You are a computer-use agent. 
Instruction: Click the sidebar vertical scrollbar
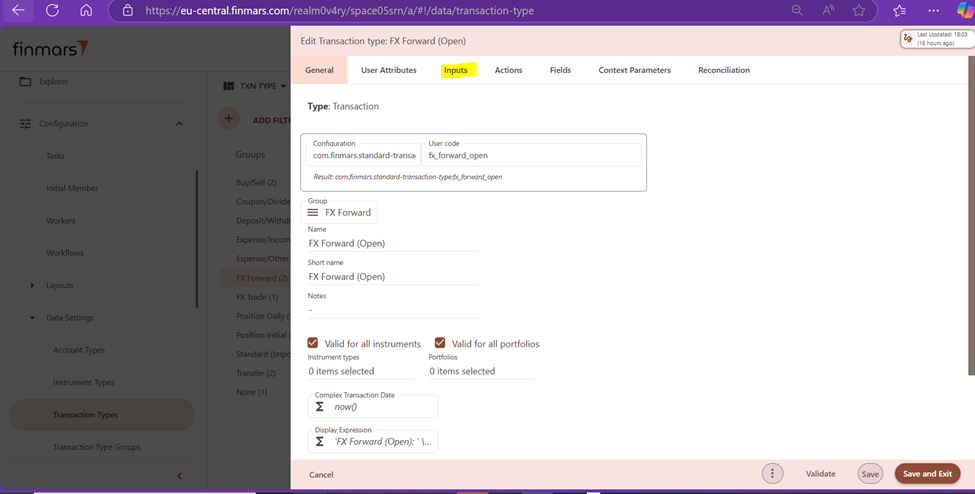pyautogui.click(x=197, y=240)
